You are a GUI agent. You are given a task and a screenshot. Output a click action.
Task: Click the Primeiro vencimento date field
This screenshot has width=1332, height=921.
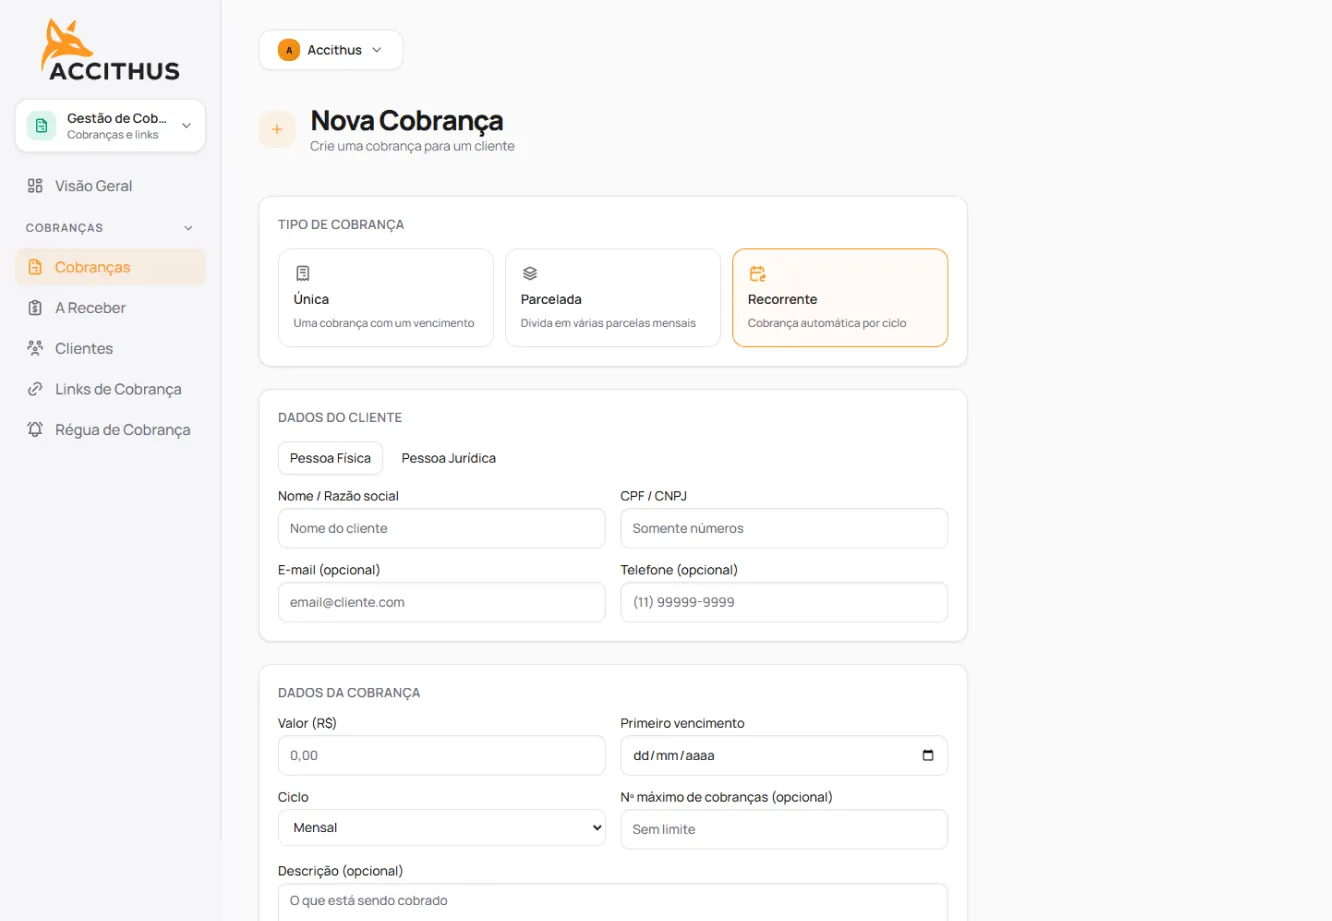click(784, 755)
